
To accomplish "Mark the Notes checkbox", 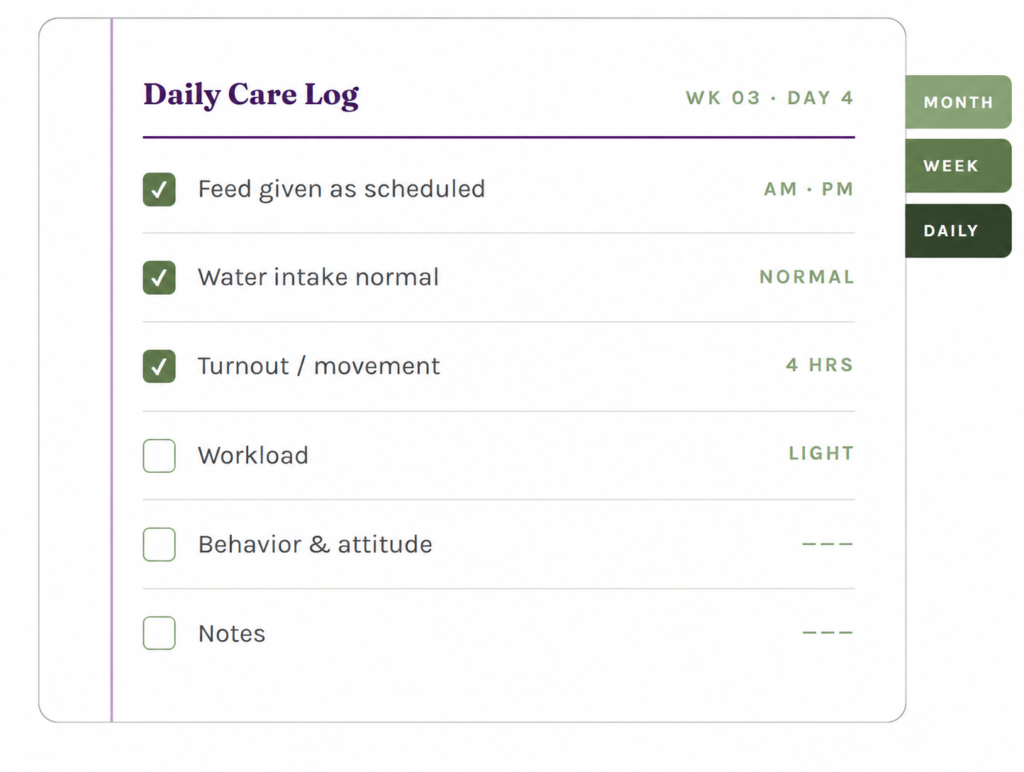I will pyautogui.click(x=159, y=633).
